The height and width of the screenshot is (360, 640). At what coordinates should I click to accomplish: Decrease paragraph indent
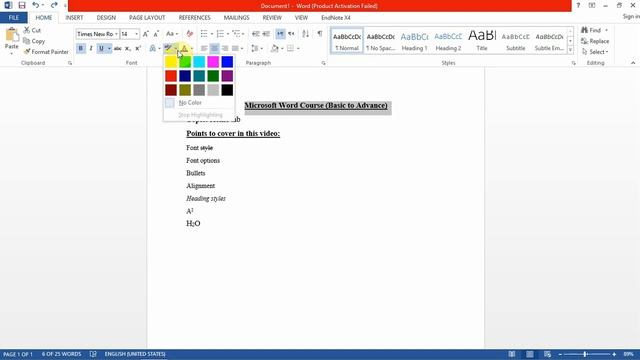click(256, 34)
